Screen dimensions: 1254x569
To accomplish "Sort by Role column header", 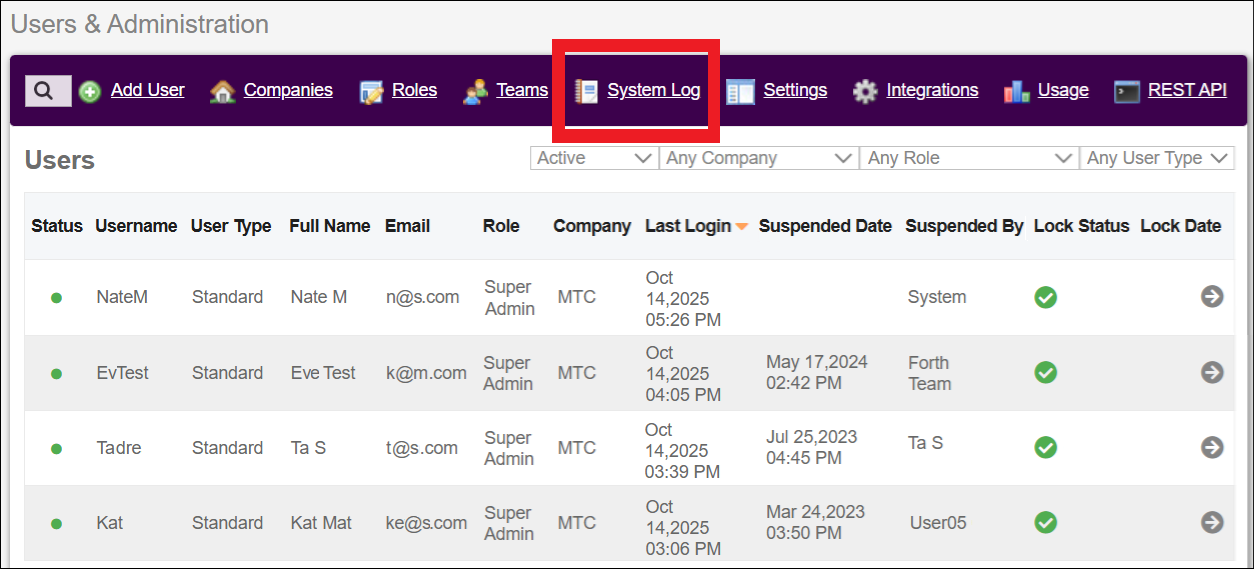I will tap(501, 226).
